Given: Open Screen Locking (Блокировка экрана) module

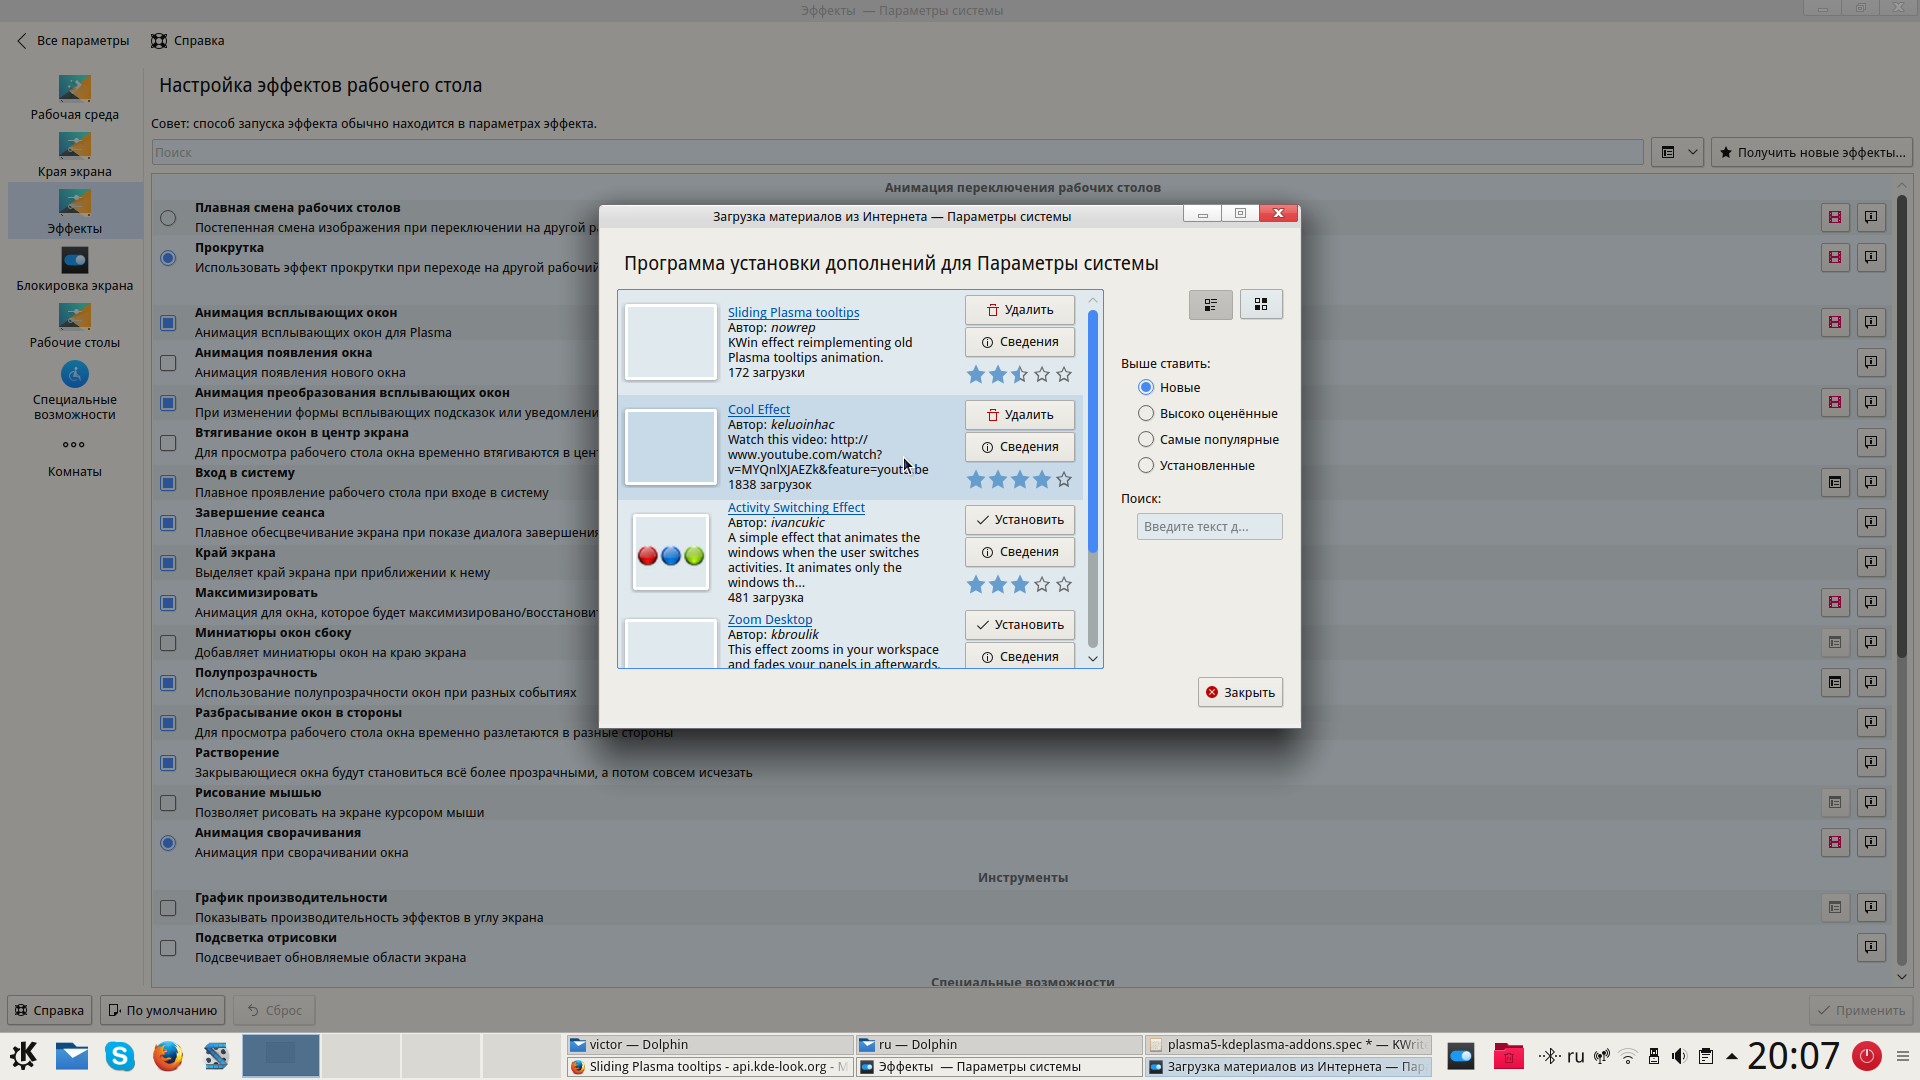Looking at the screenshot, I should (x=74, y=270).
